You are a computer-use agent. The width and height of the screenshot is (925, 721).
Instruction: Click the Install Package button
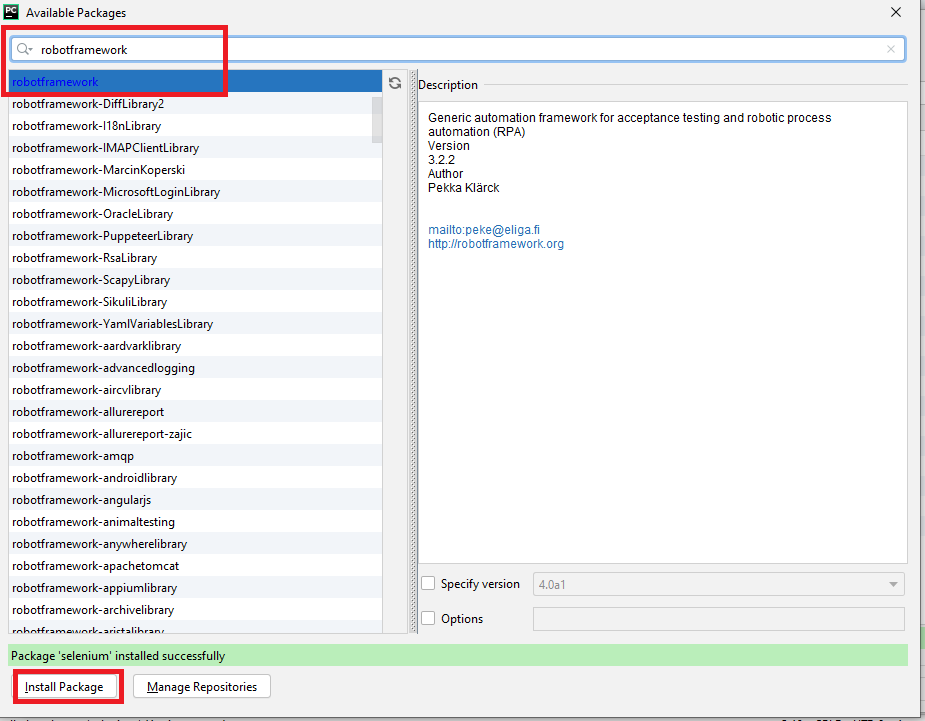64,687
